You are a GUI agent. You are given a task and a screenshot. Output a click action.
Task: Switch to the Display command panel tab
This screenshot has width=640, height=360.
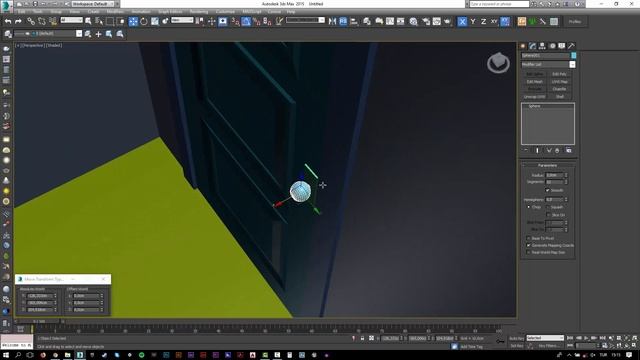562,46
